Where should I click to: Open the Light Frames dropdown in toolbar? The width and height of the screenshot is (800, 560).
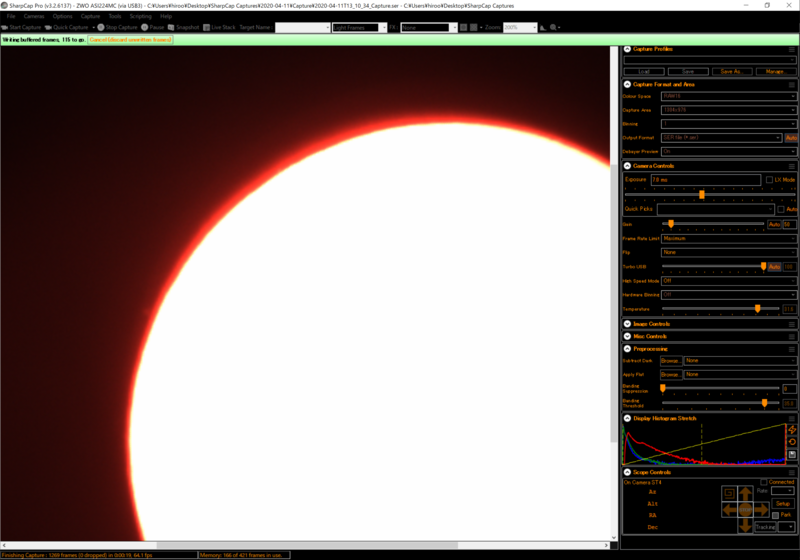pos(359,28)
